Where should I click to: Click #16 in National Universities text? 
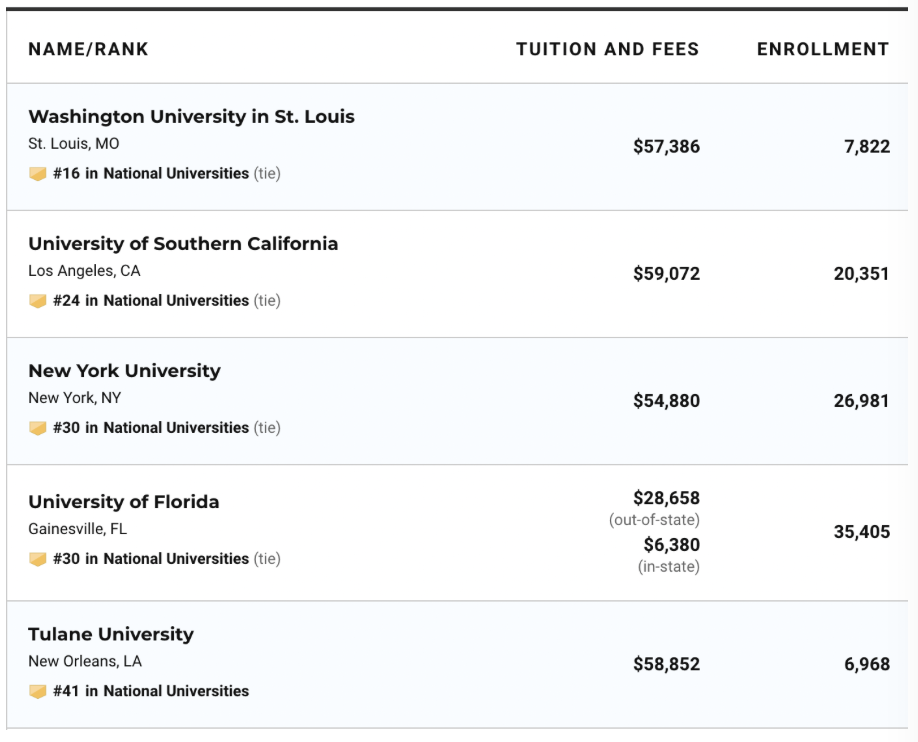151,174
